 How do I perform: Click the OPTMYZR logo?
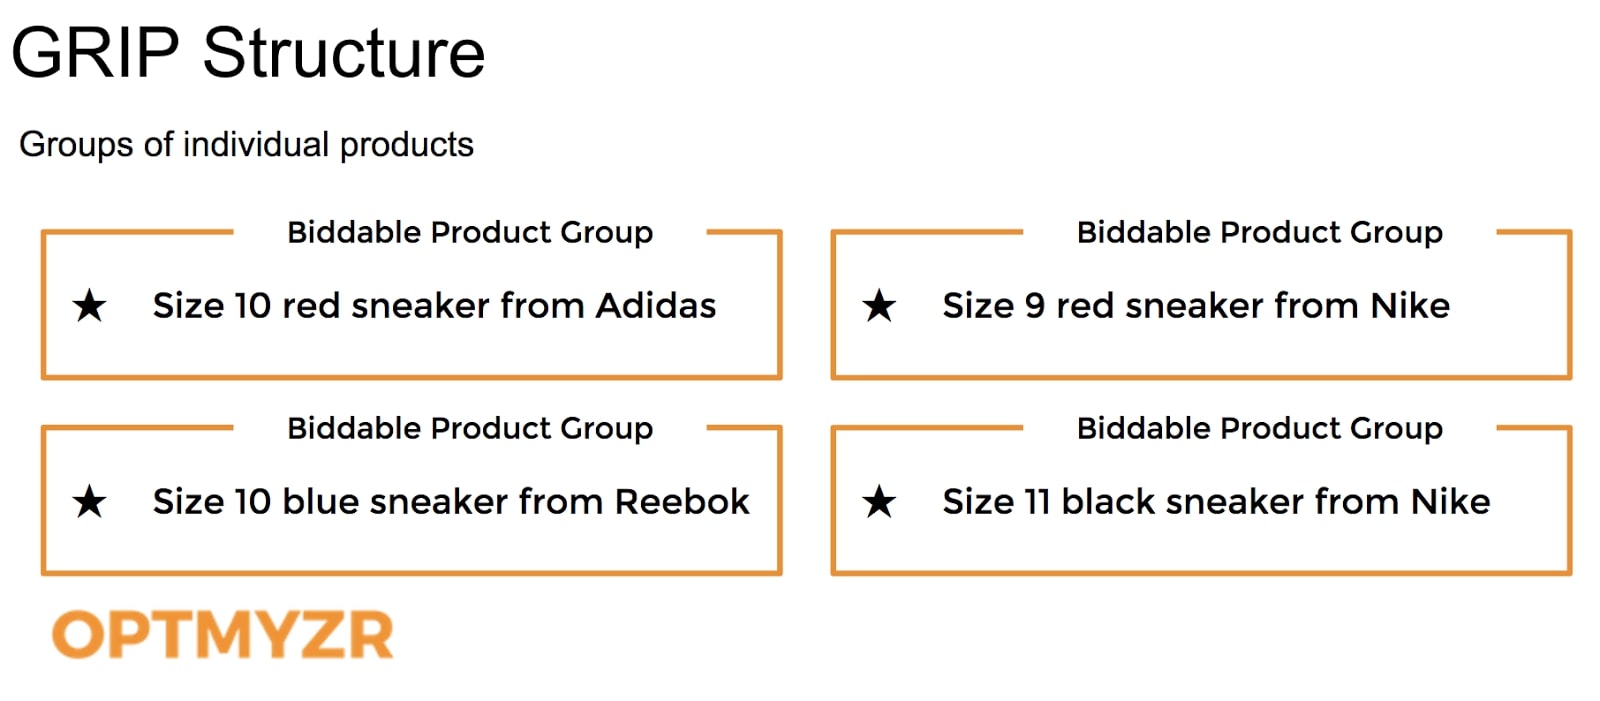click(222, 636)
